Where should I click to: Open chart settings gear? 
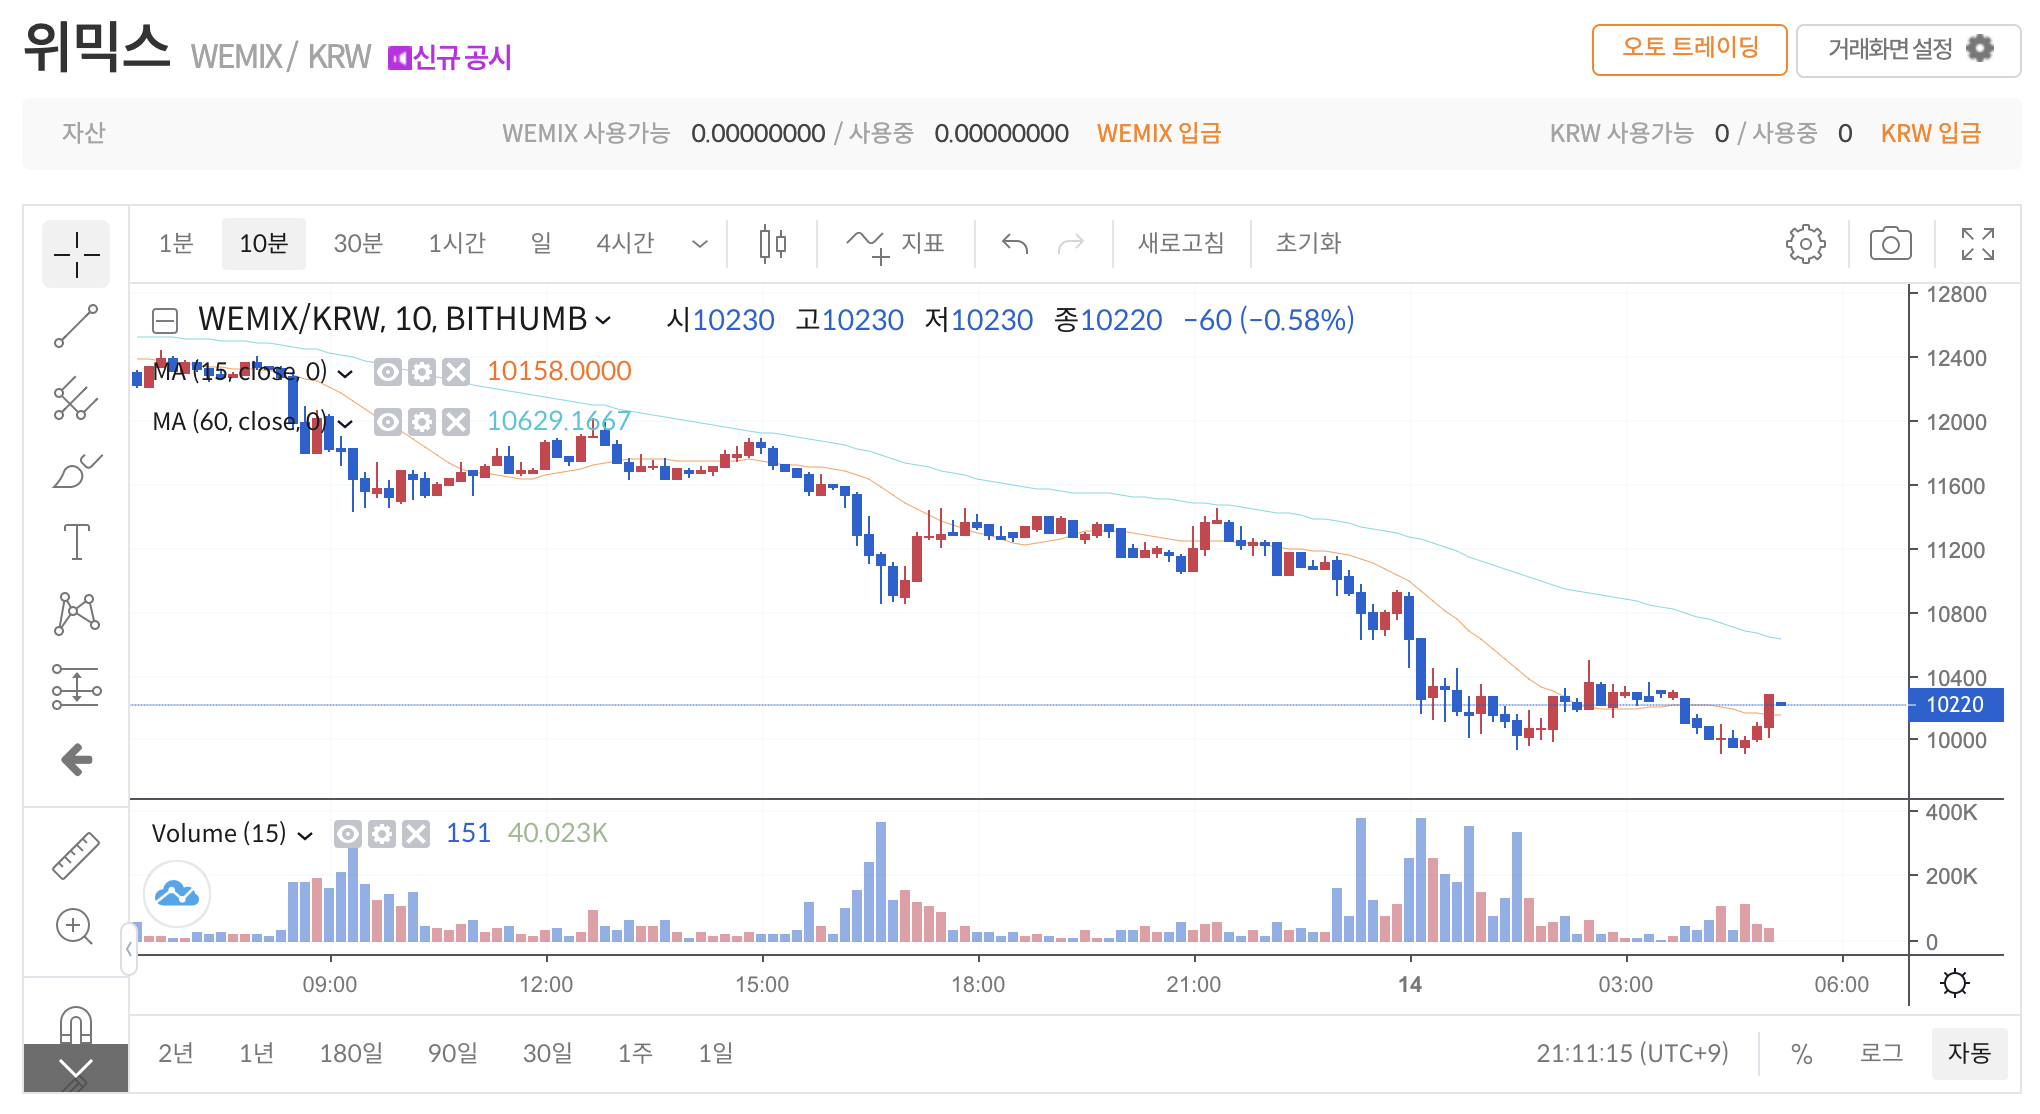coord(1805,243)
